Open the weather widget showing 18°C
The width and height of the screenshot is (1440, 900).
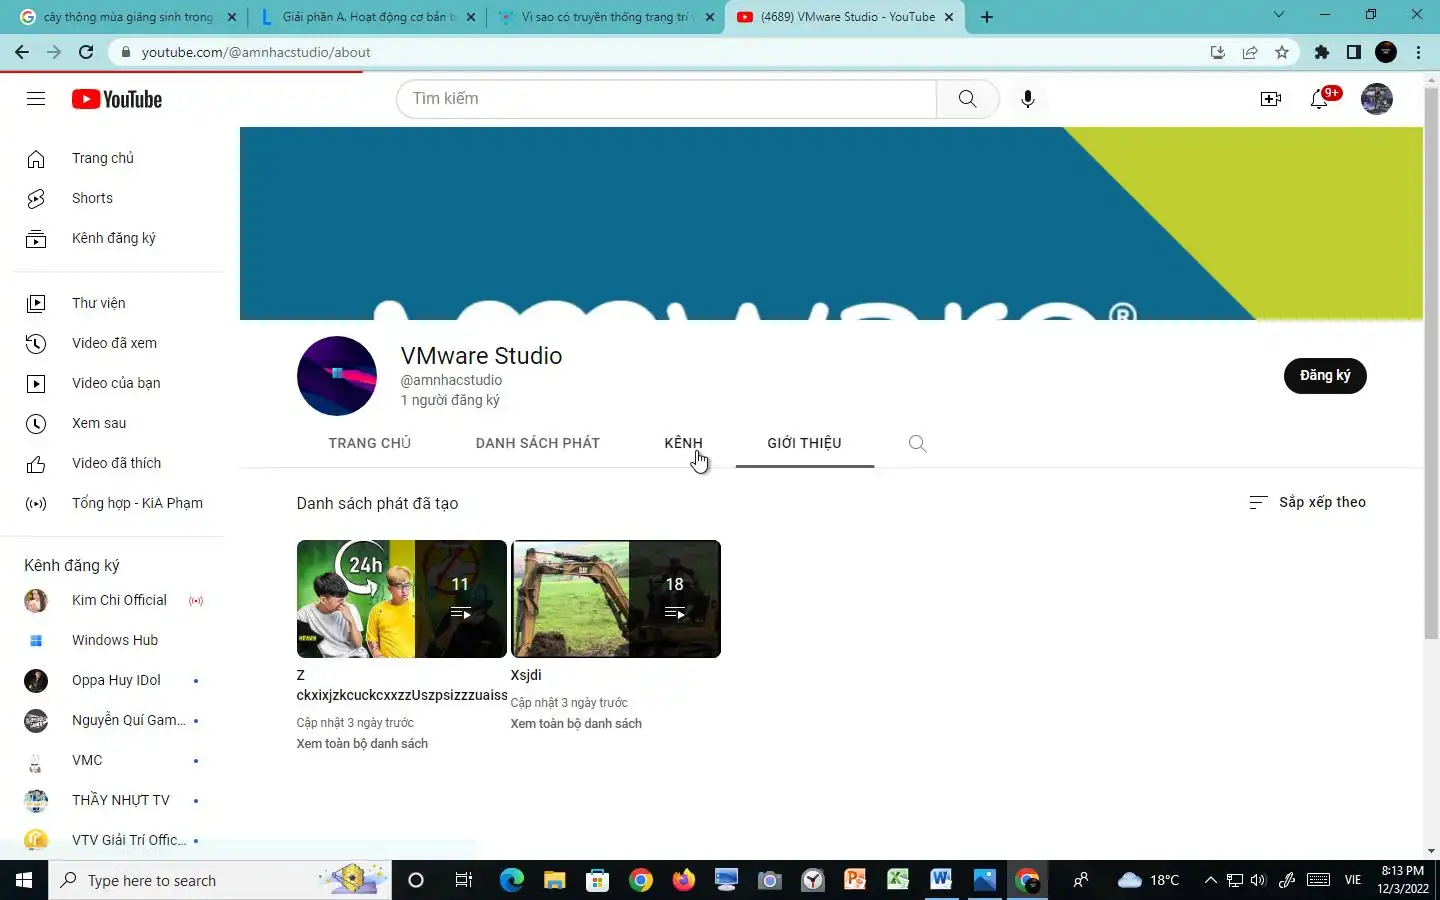(1148, 880)
